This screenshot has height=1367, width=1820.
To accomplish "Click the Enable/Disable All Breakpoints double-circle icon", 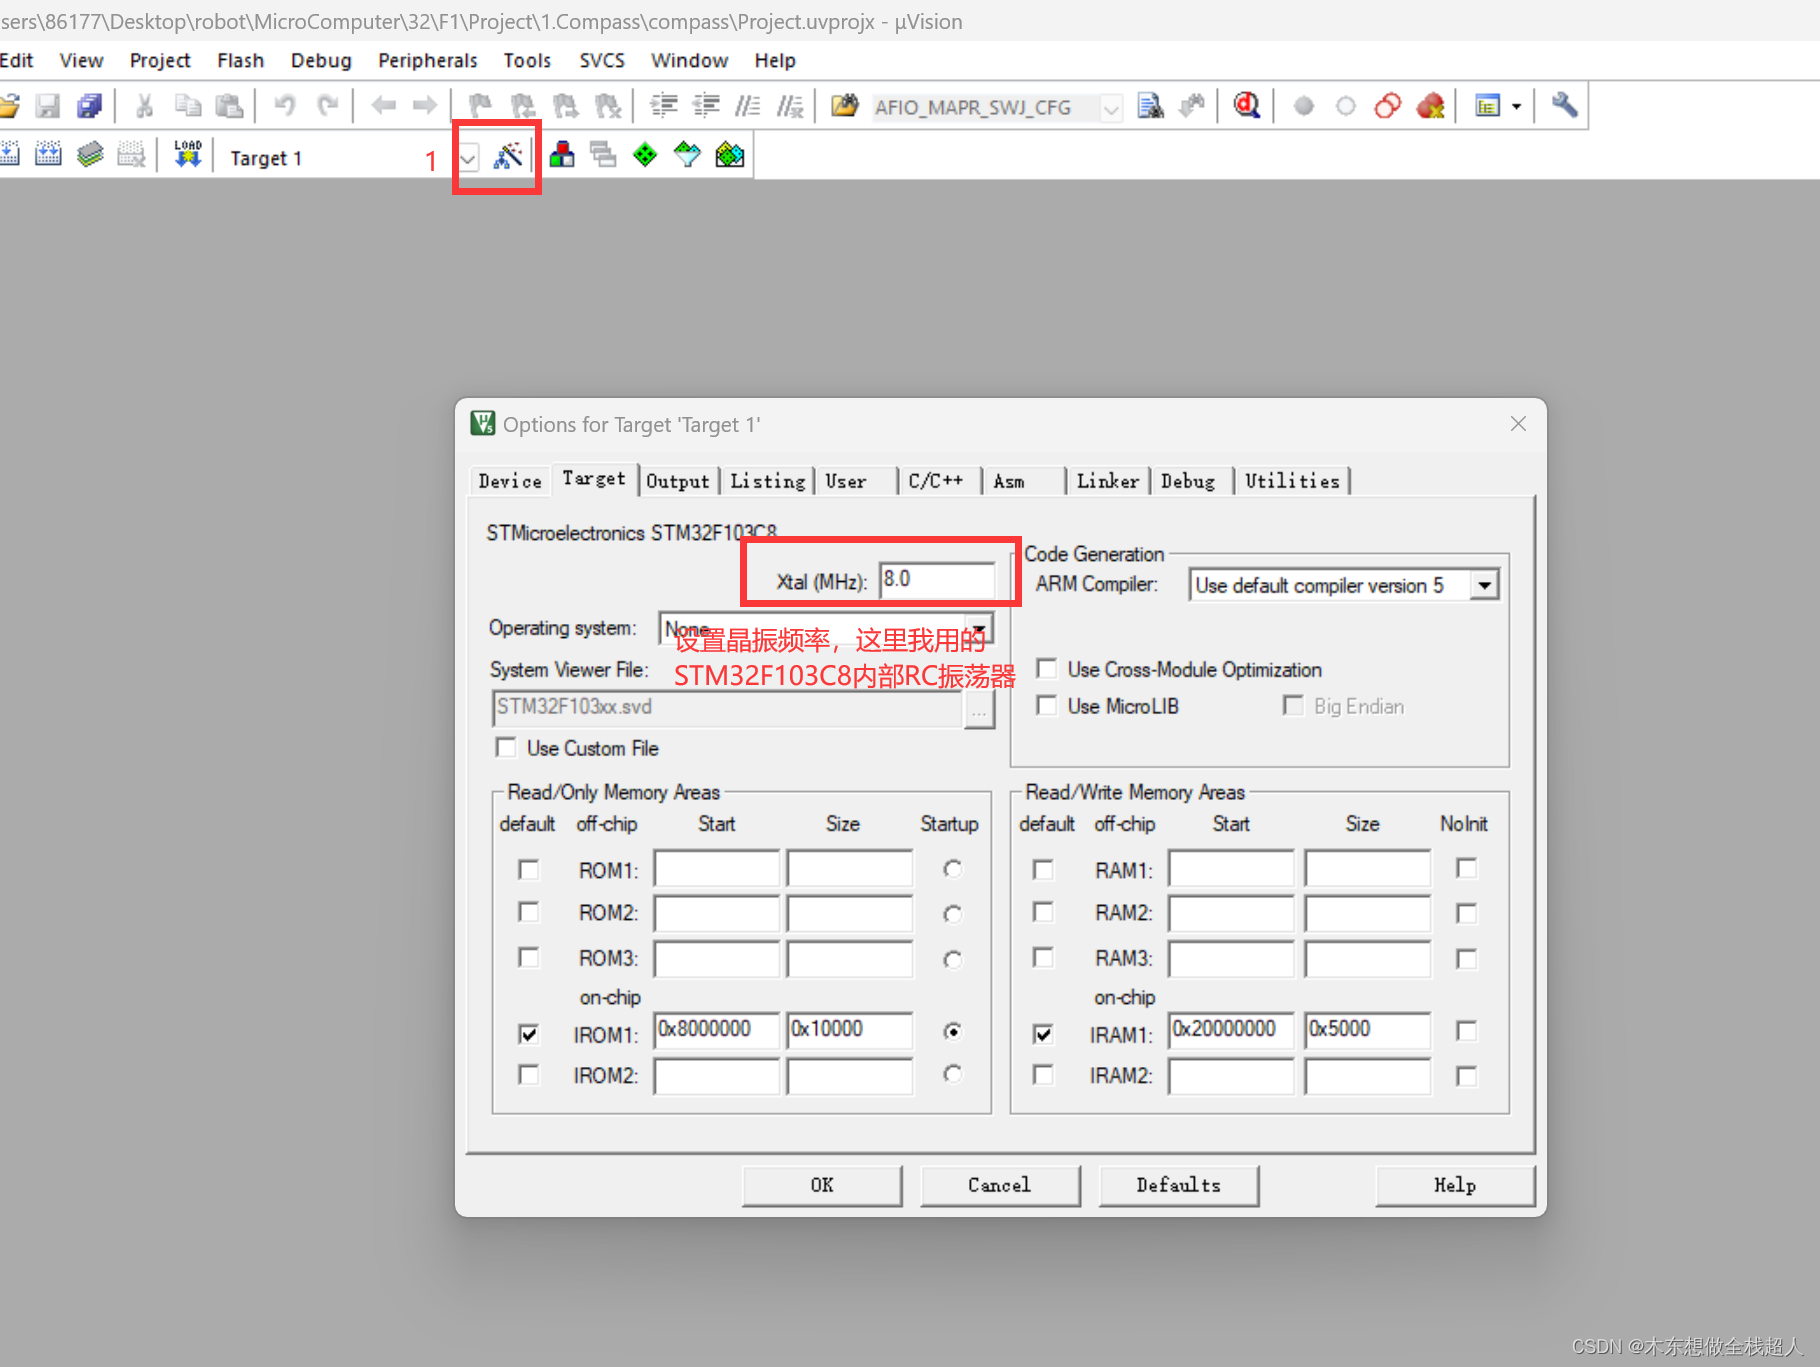I will [1388, 106].
